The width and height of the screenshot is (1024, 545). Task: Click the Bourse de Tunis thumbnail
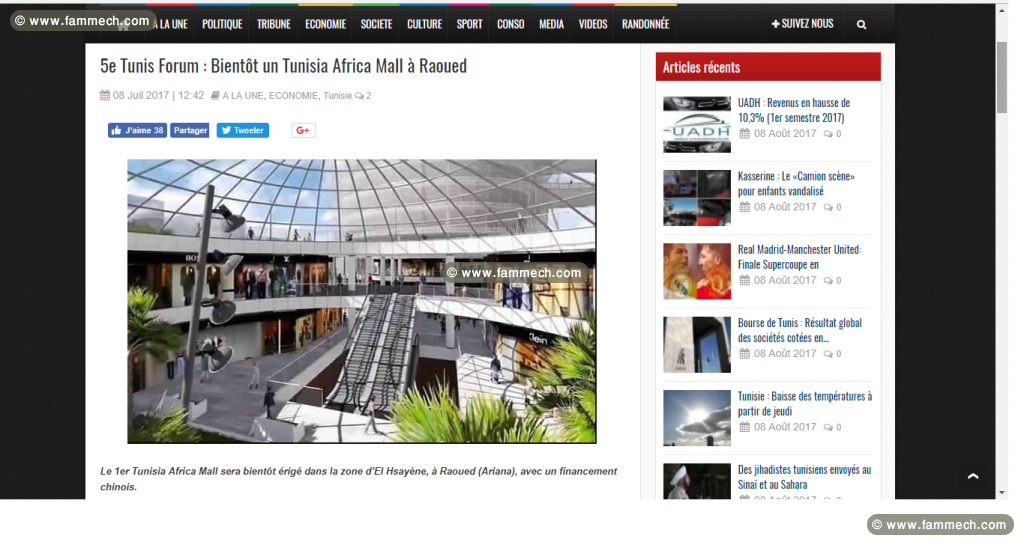click(697, 345)
